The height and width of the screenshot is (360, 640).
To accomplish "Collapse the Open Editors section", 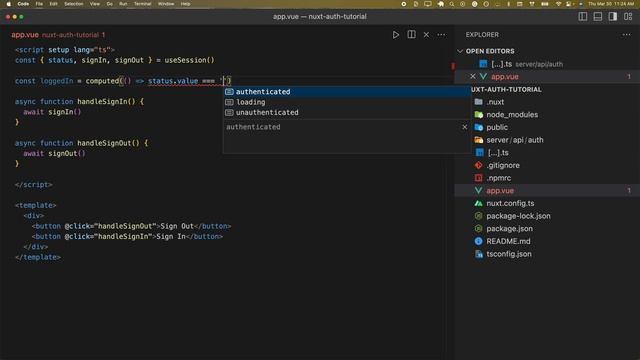I will 490,51.
